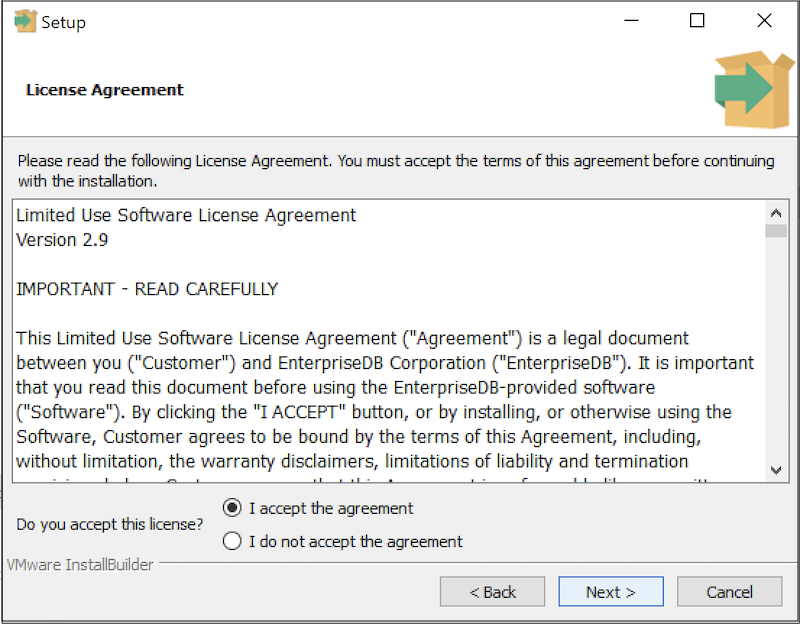The height and width of the screenshot is (624, 800).
Task: Click the license scrollbar thumb
Action: coord(776,231)
